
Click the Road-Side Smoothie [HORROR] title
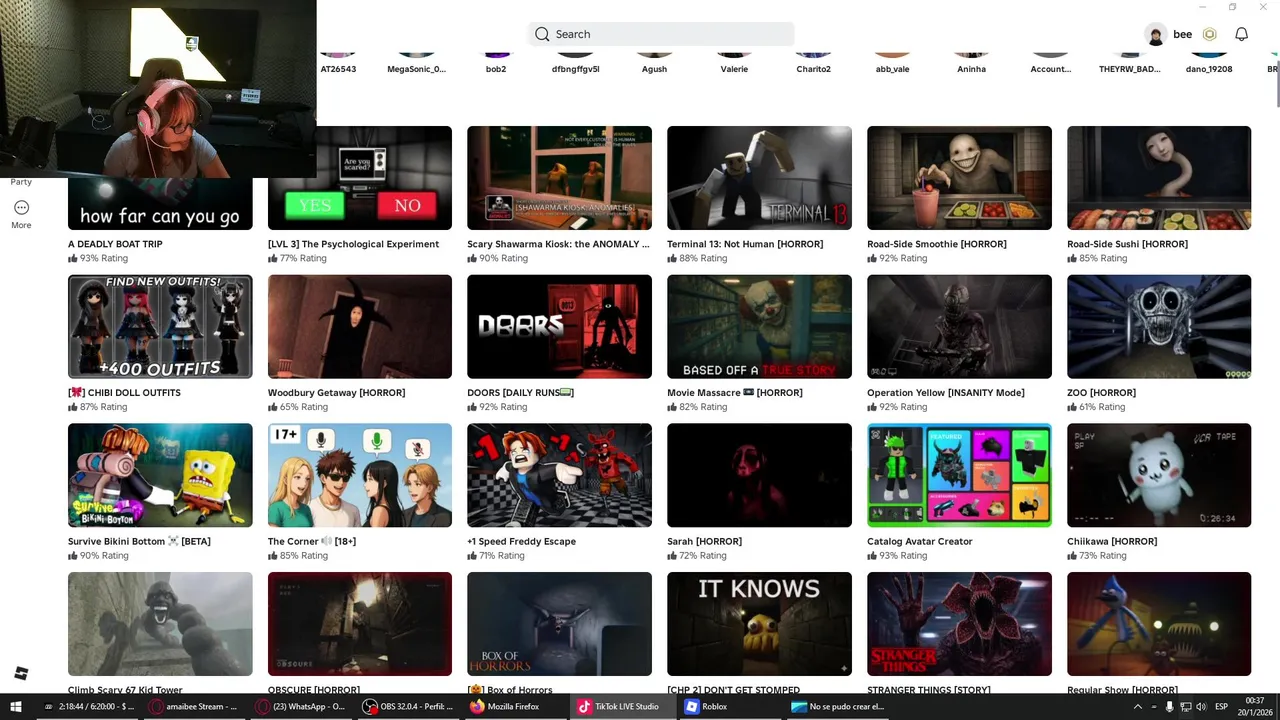click(x=937, y=244)
